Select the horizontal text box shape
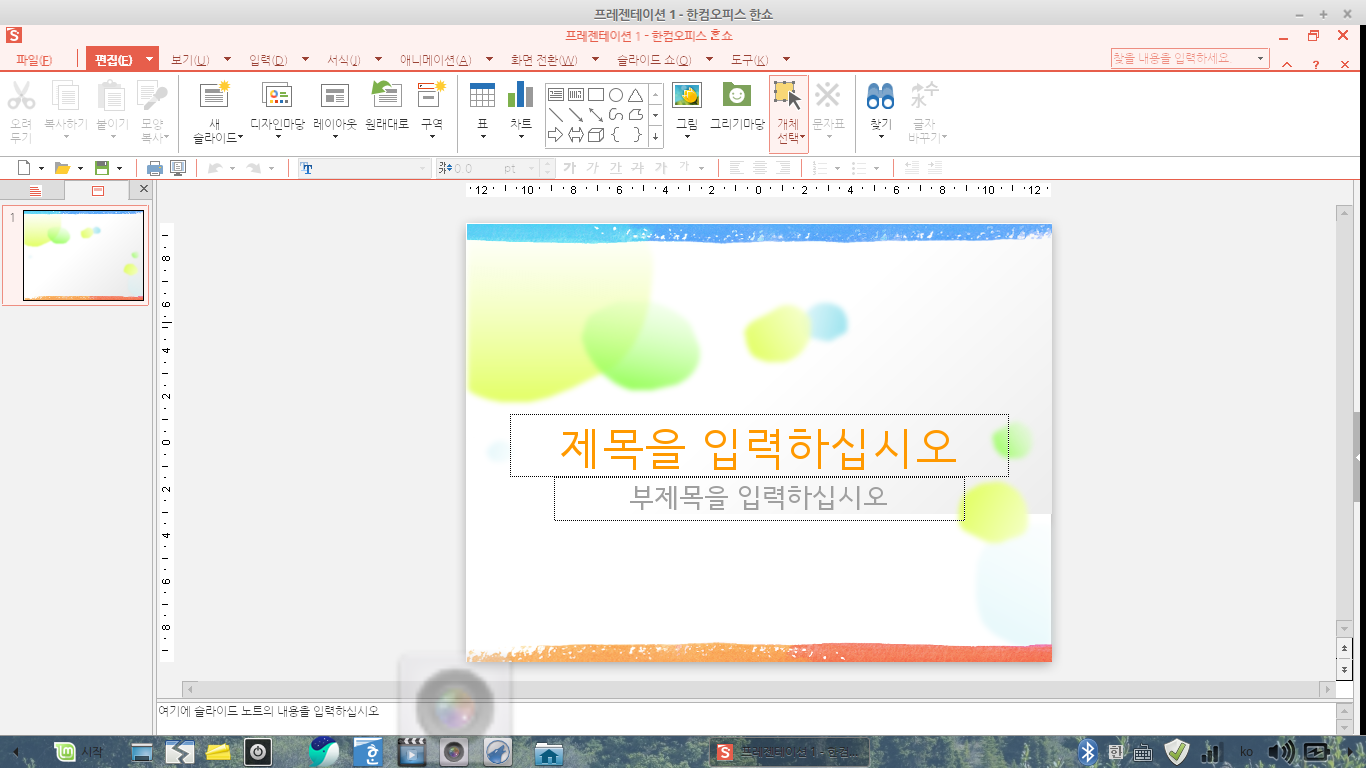 pyautogui.click(x=556, y=95)
